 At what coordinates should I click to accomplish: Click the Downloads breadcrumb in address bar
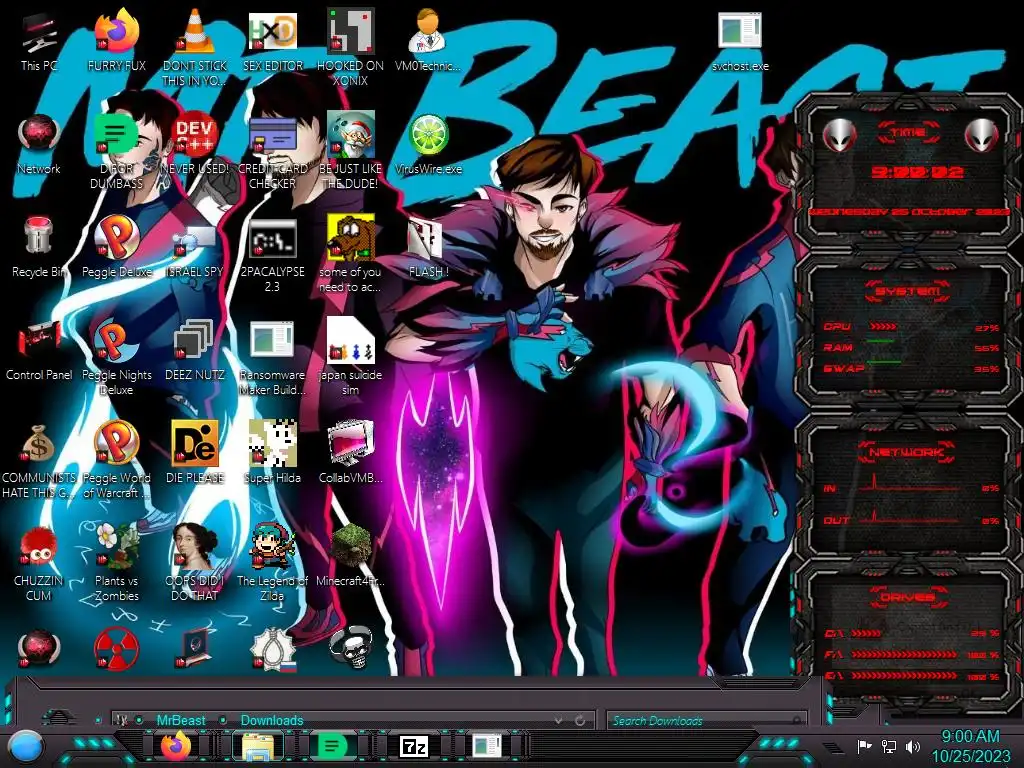[272, 720]
